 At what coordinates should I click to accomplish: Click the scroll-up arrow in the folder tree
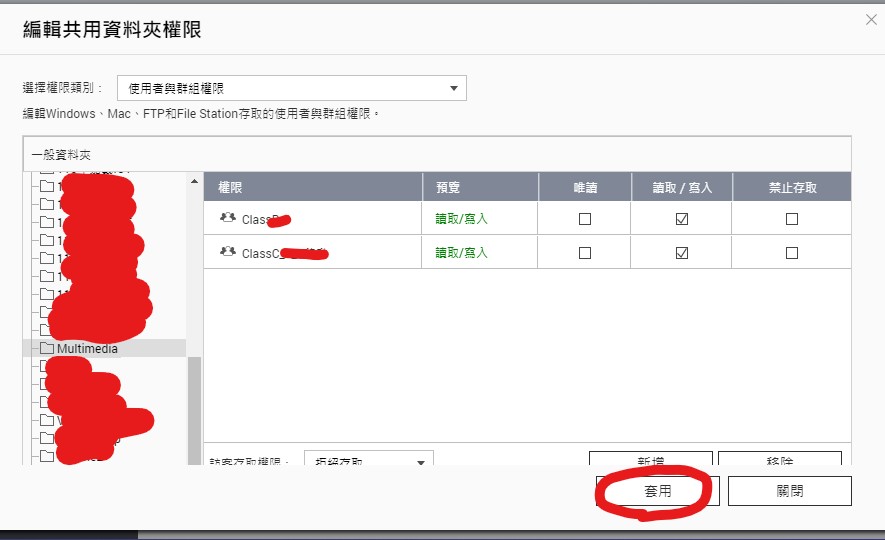pos(194,182)
